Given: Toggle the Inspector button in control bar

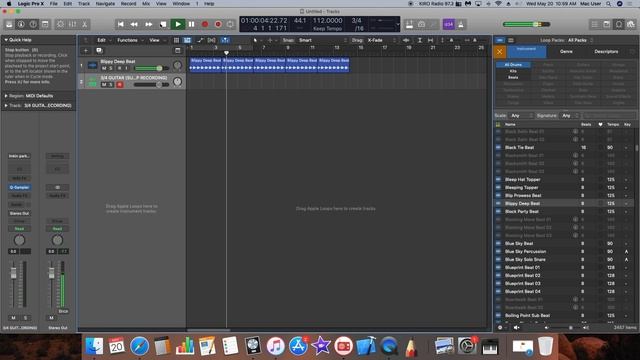Looking at the screenshot, I should [x=21, y=24].
